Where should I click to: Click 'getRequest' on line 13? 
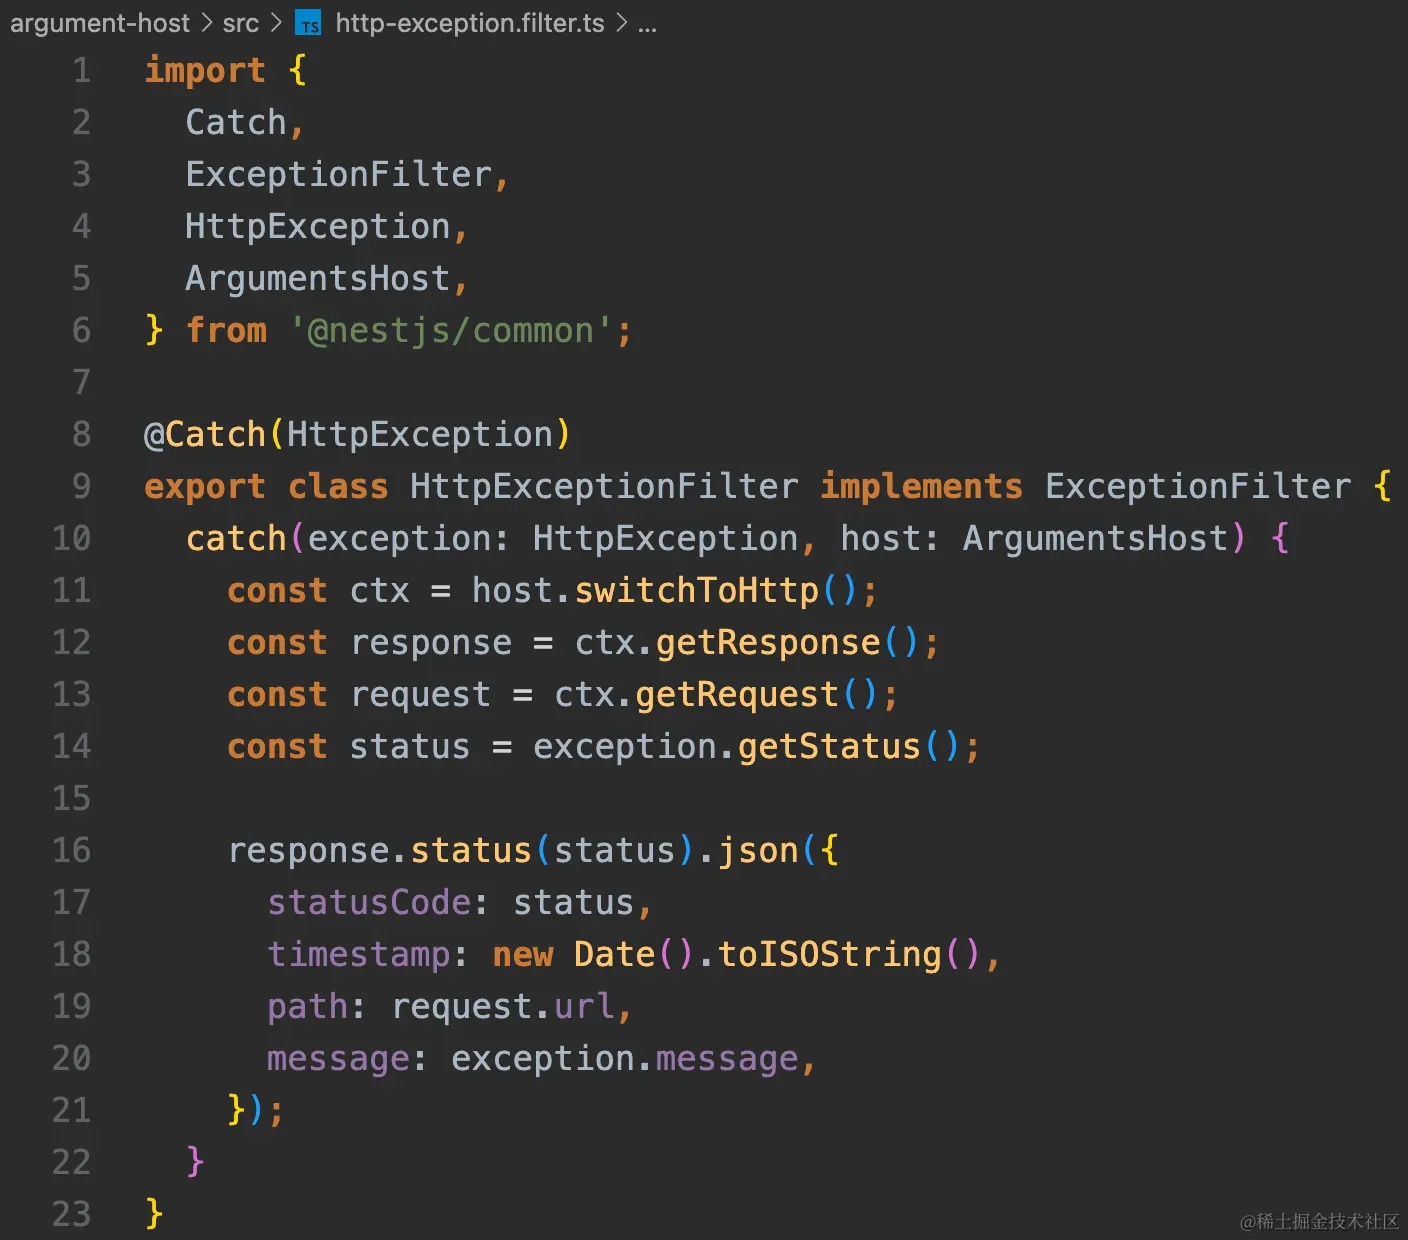tap(737, 695)
